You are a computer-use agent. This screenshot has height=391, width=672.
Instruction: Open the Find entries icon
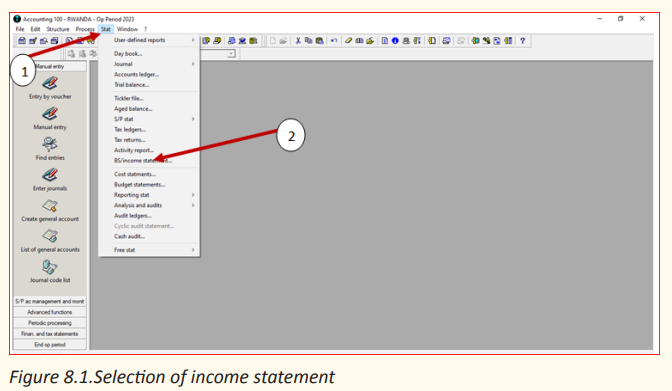(x=50, y=144)
